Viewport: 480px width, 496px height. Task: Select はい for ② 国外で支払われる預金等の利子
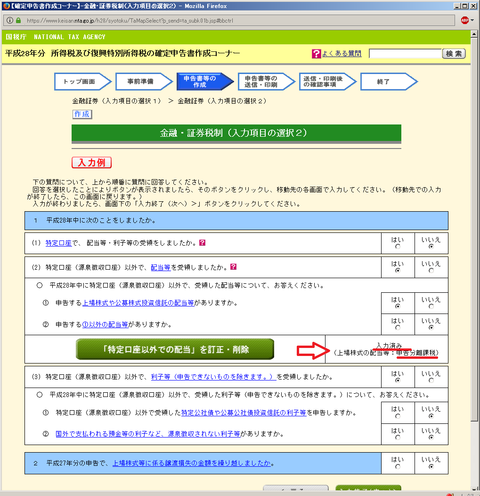click(397, 437)
